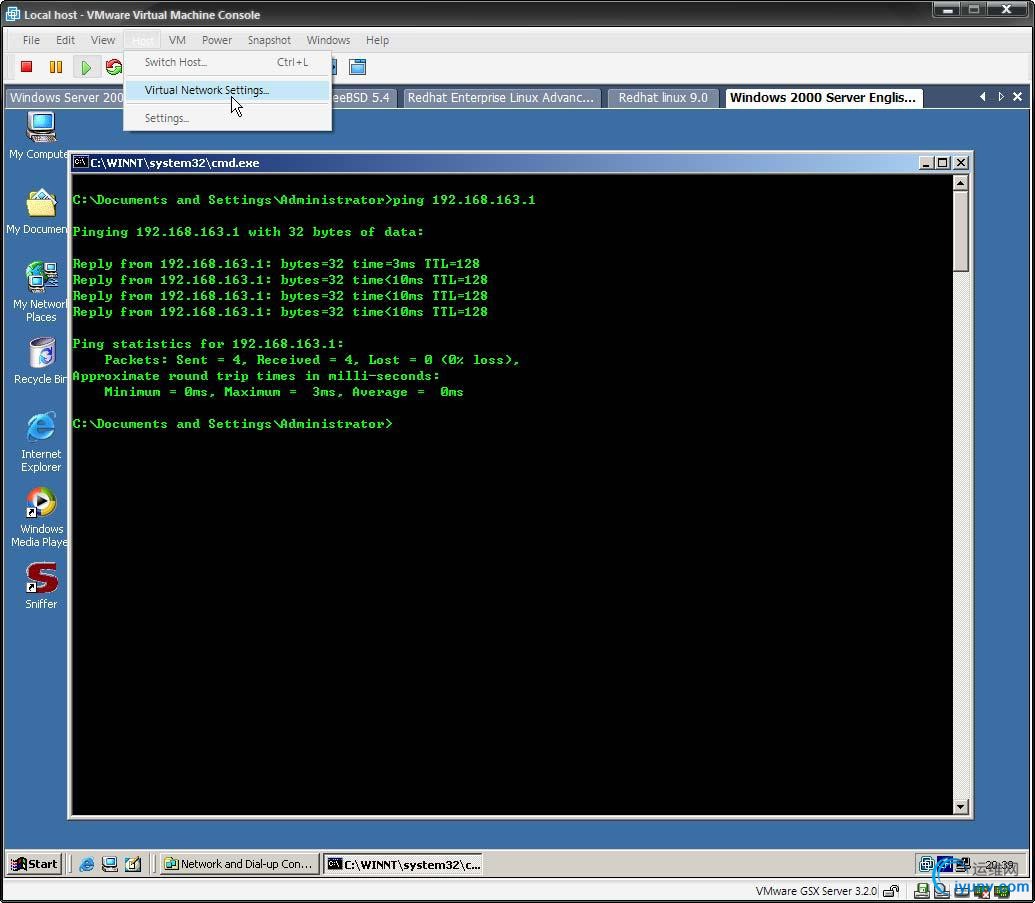Close the current VM tab
The image size is (1035, 903).
pos(1017,97)
